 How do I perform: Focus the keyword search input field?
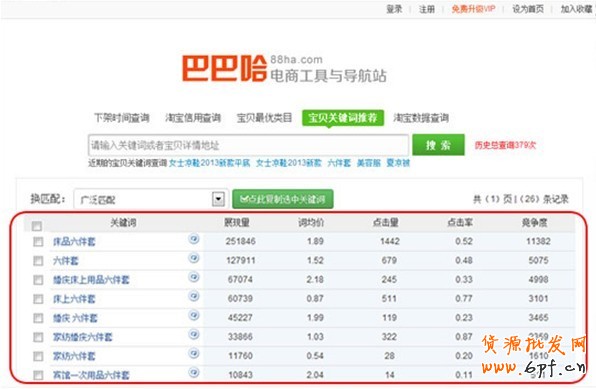point(248,145)
